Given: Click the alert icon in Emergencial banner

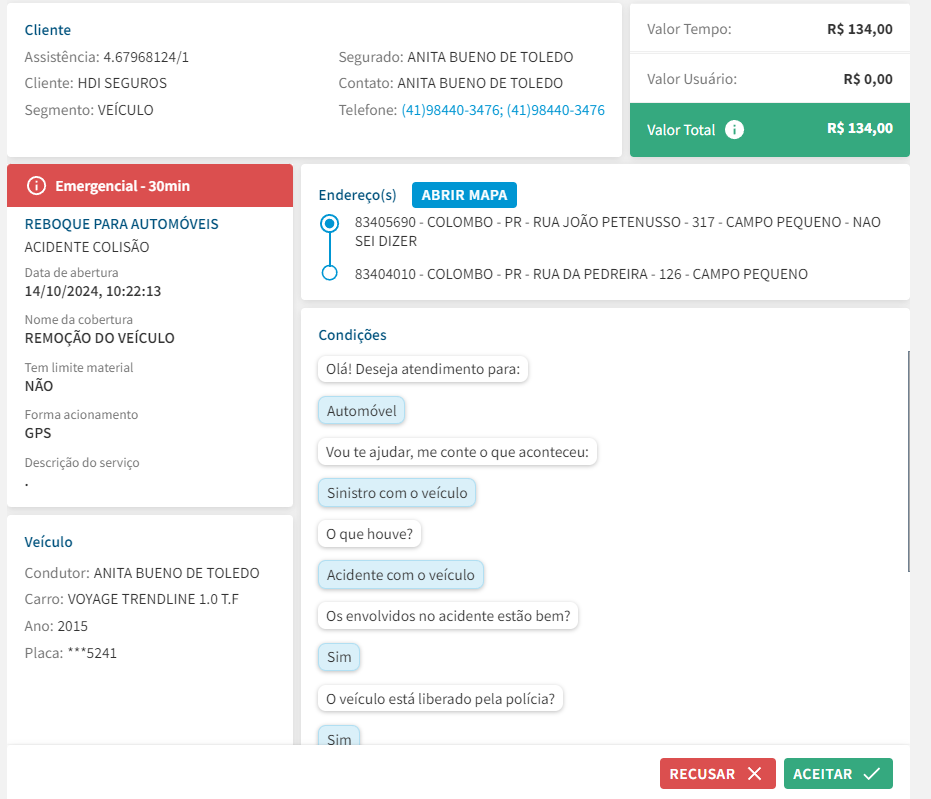Looking at the screenshot, I should pyautogui.click(x=36, y=186).
